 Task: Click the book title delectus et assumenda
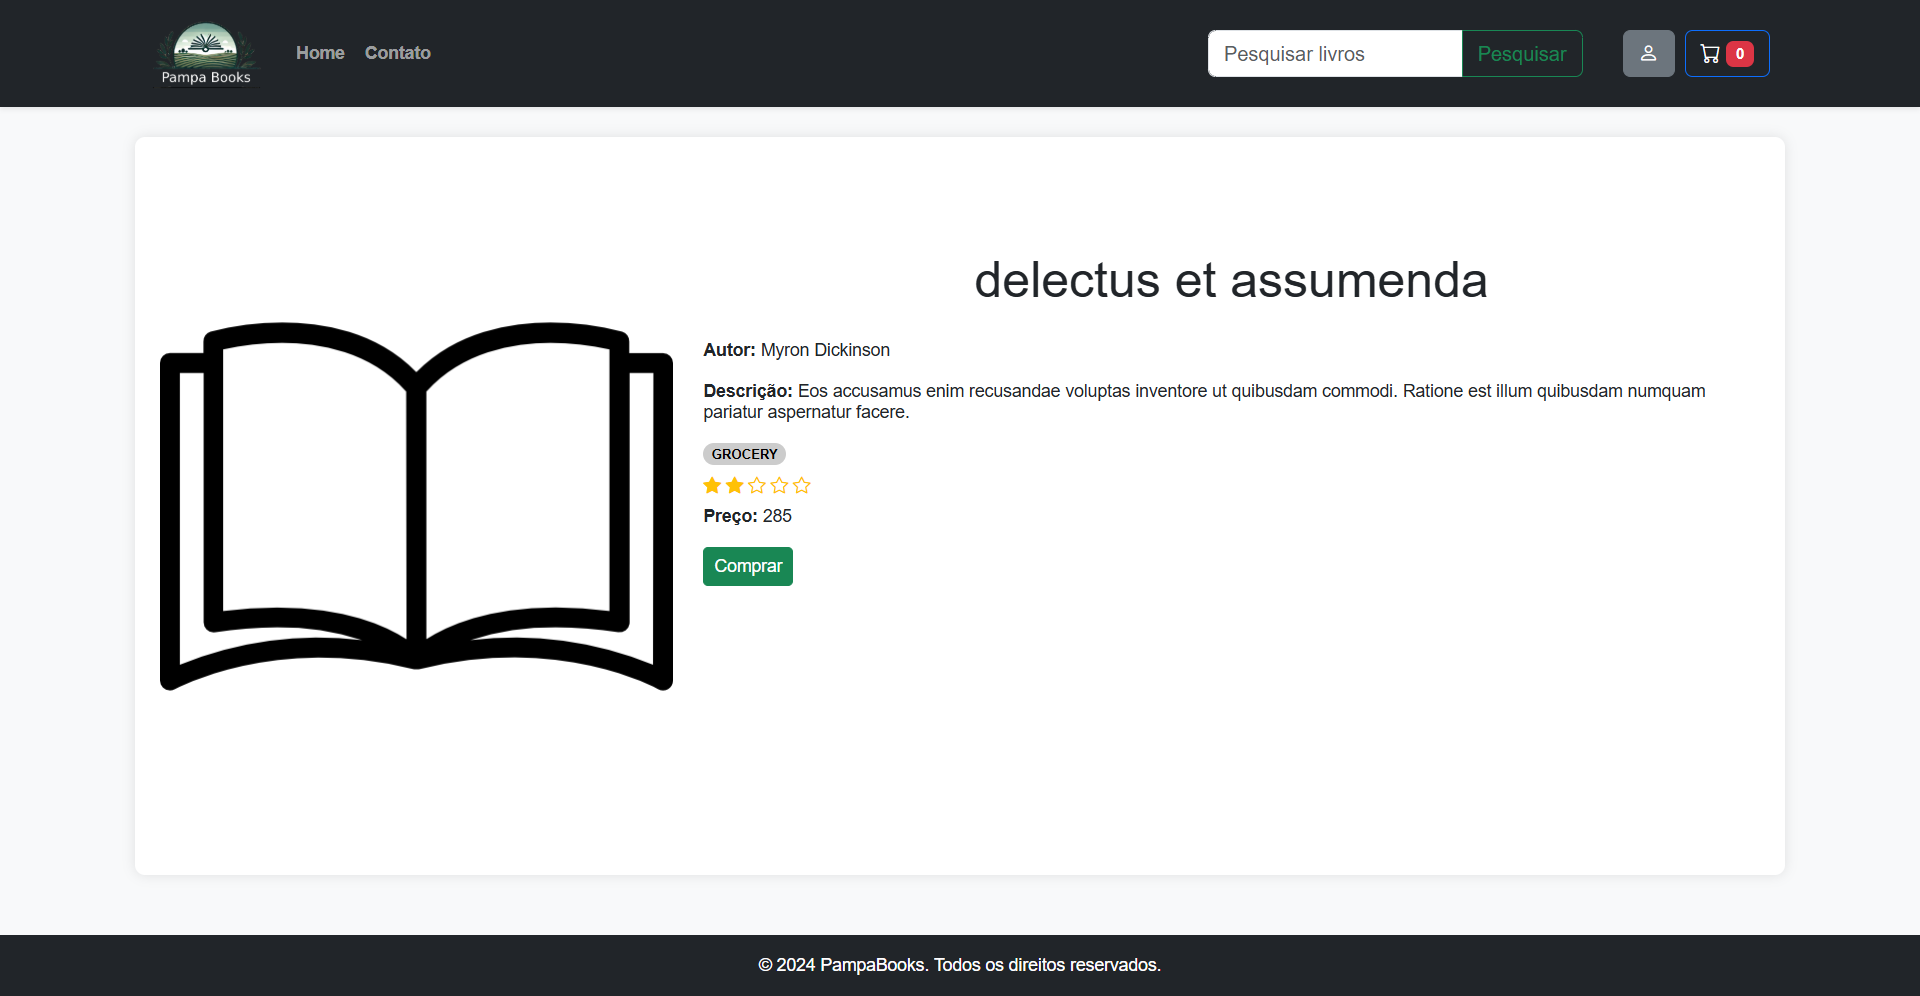point(1229,280)
